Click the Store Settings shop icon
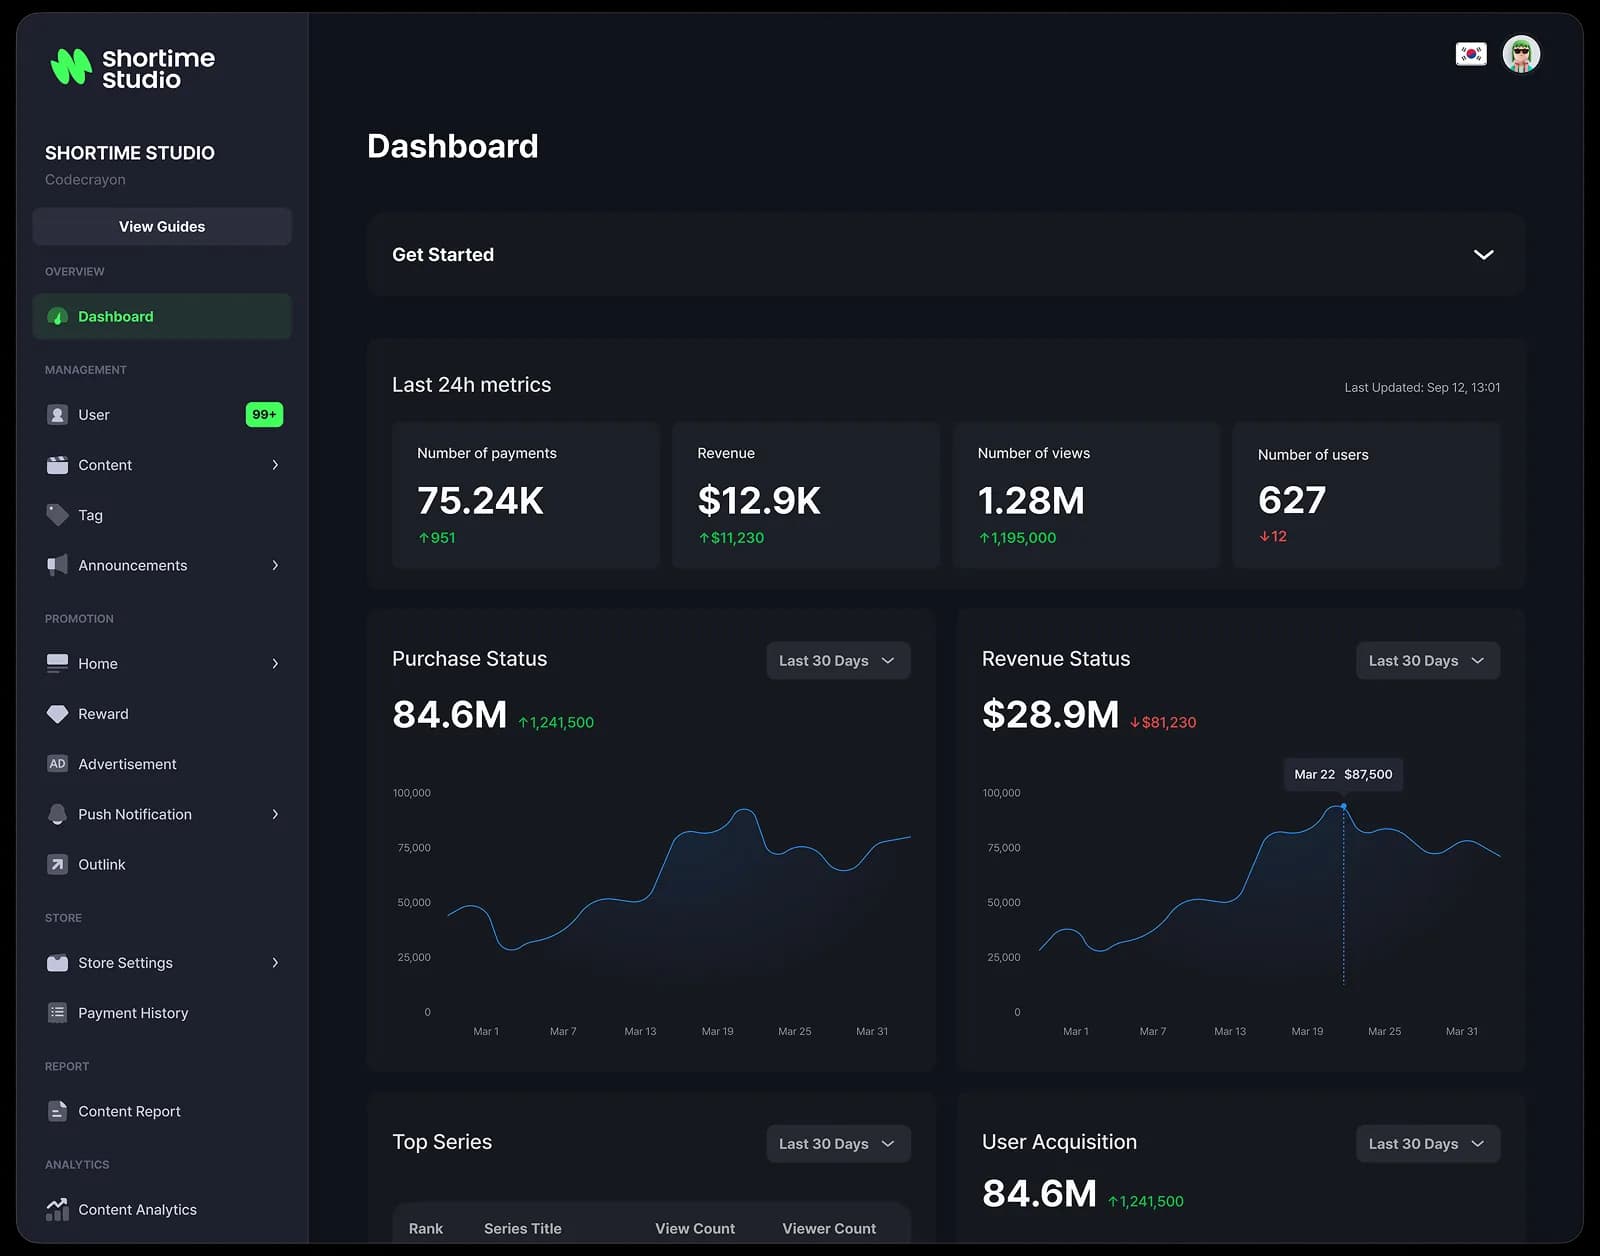1600x1256 pixels. pyautogui.click(x=58, y=963)
